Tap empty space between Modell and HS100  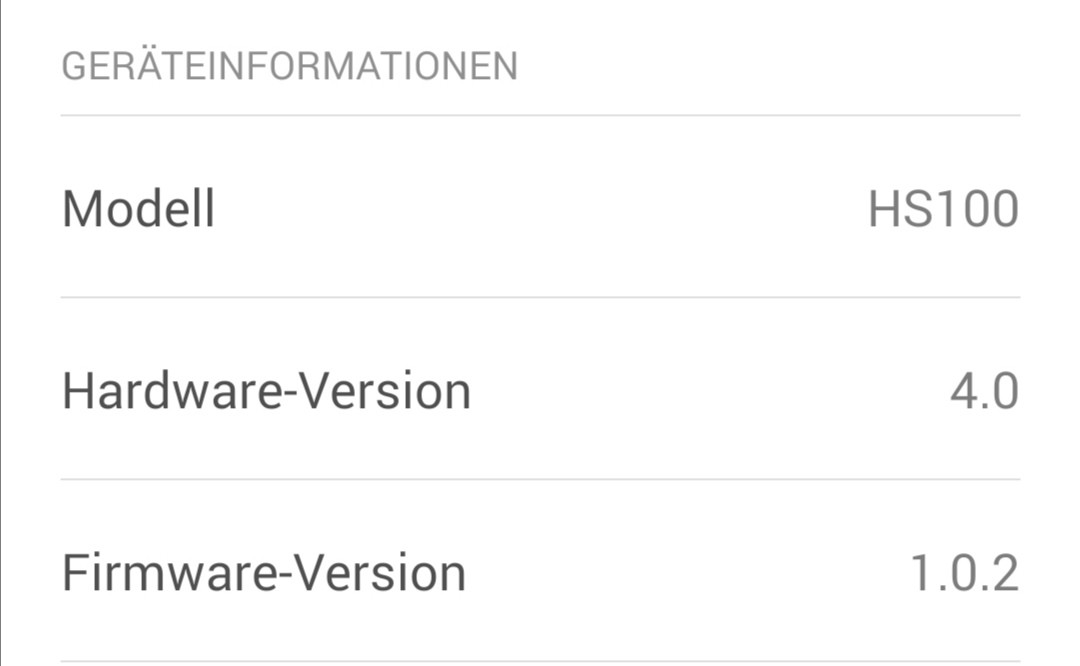point(540,209)
